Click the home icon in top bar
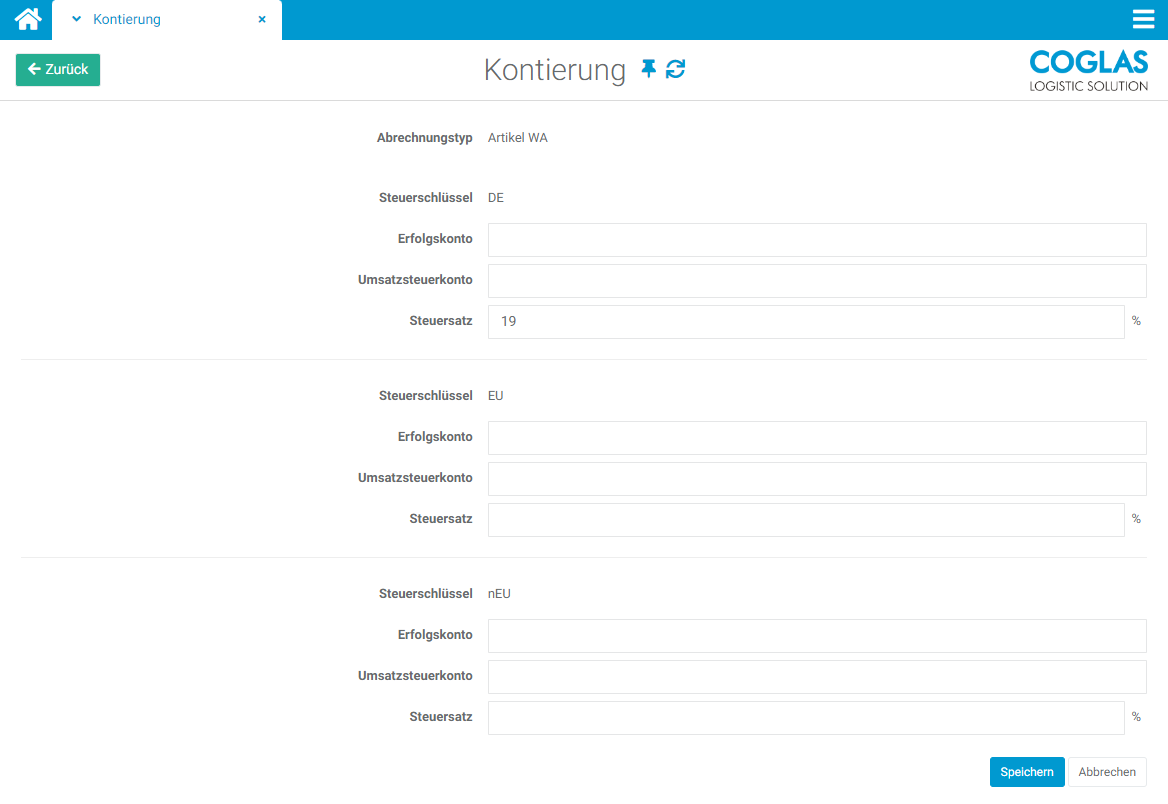Image resolution: width=1168 pixels, height=804 pixels. click(27, 19)
